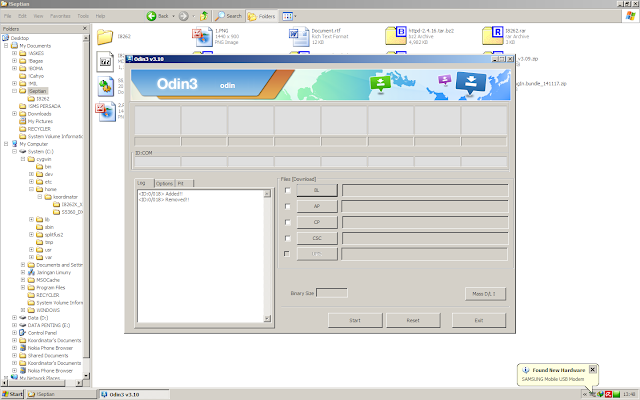Open Search in Explorer toolbar
640x400 pixels.
click(x=229, y=16)
